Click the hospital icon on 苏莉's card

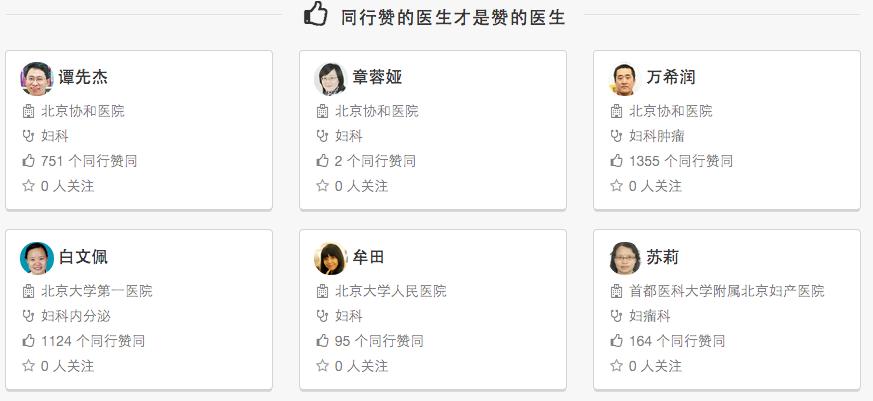(x=616, y=291)
